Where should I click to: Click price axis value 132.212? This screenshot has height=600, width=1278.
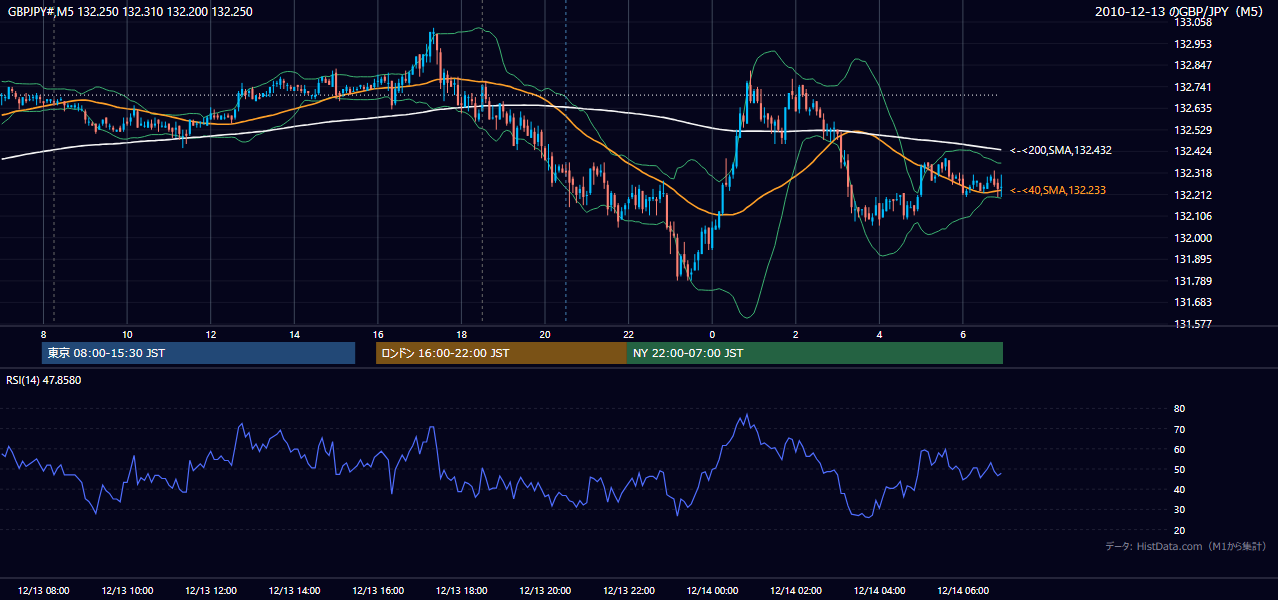(1193, 195)
